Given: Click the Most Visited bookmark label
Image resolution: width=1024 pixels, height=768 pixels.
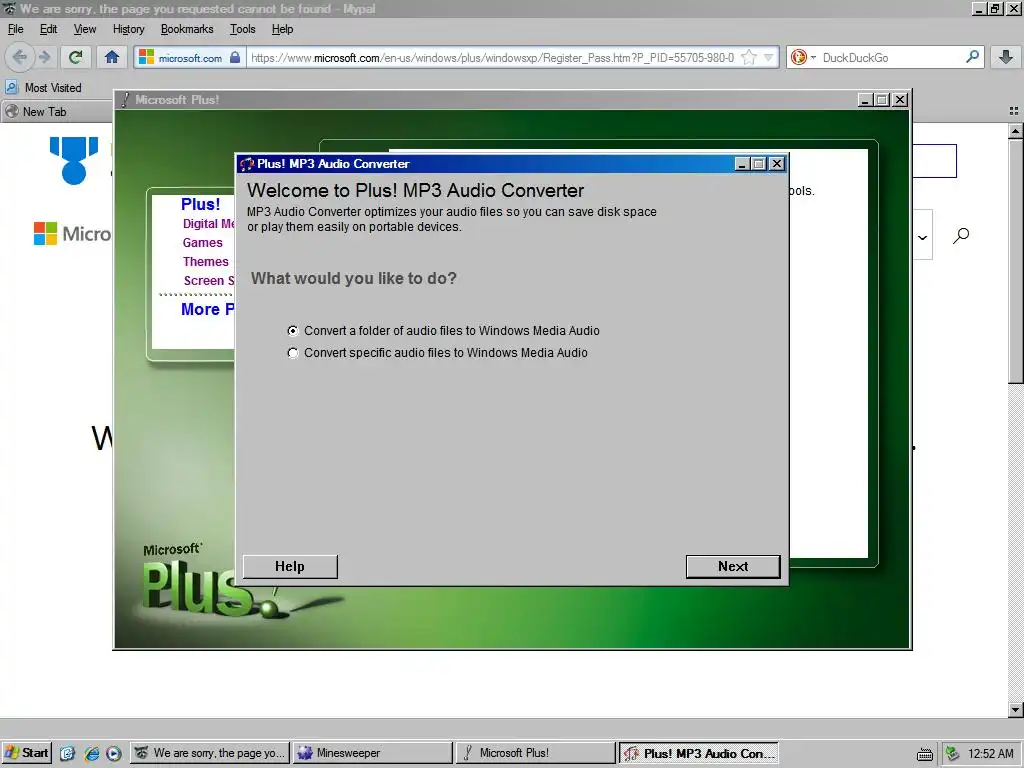Looking at the screenshot, I should (x=53, y=88).
